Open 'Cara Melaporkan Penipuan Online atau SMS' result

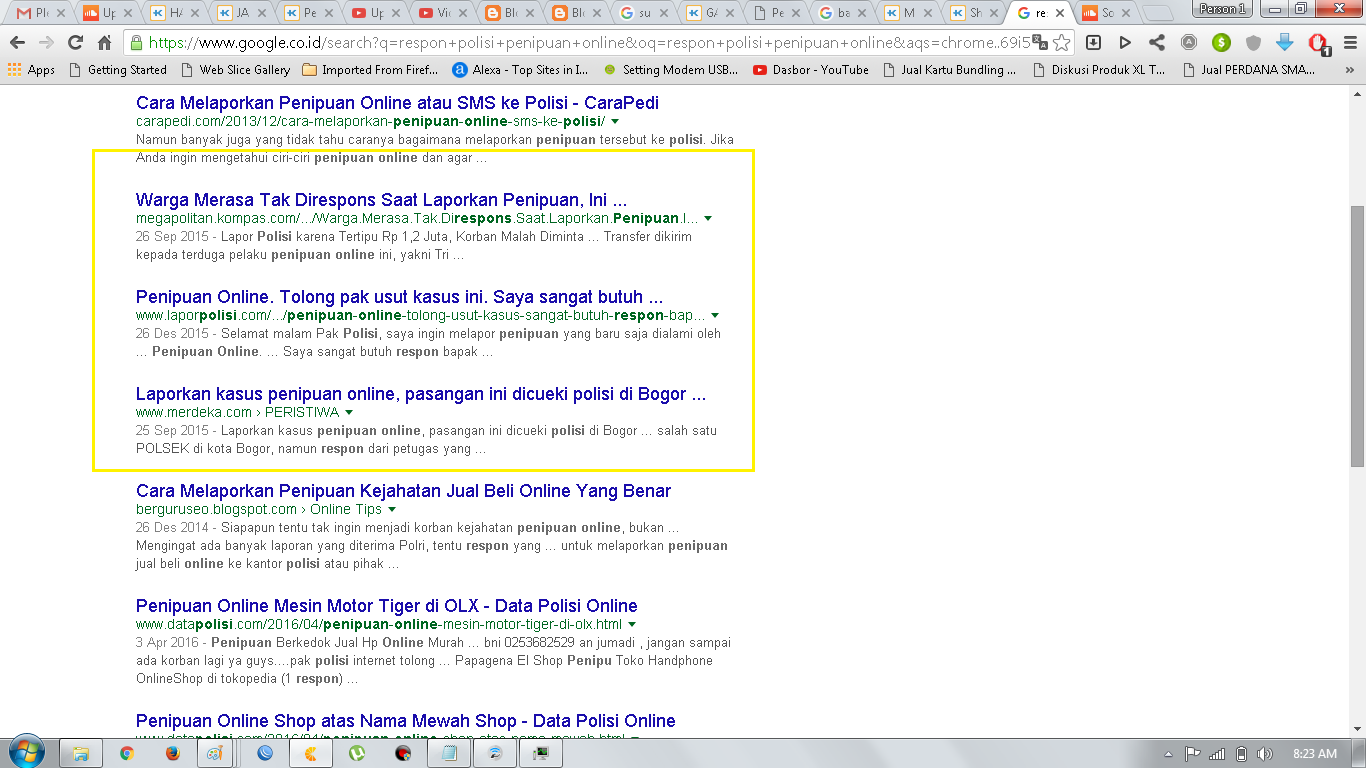pyautogui.click(x=397, y=103)
